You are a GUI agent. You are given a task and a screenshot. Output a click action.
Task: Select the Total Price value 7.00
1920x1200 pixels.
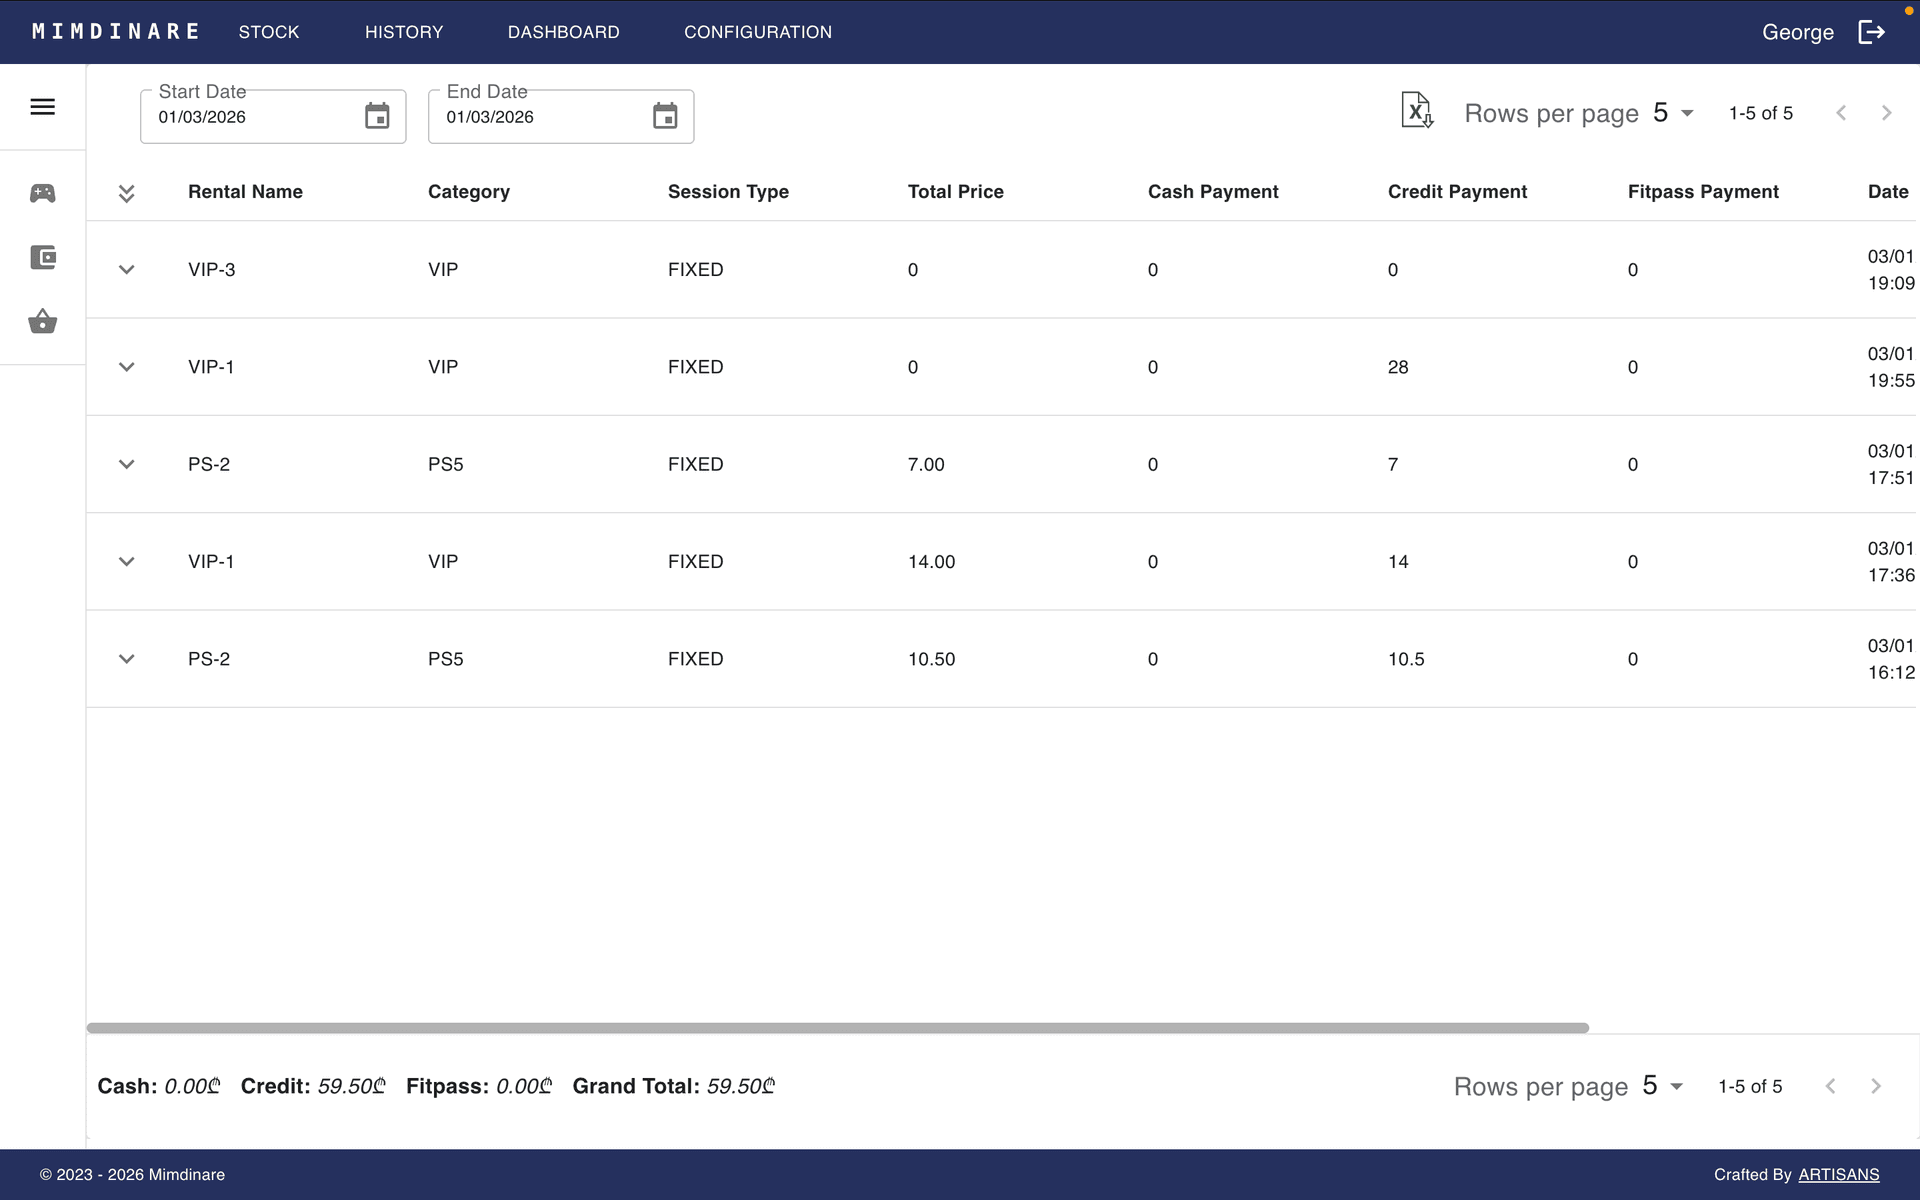tap(926, 464)
